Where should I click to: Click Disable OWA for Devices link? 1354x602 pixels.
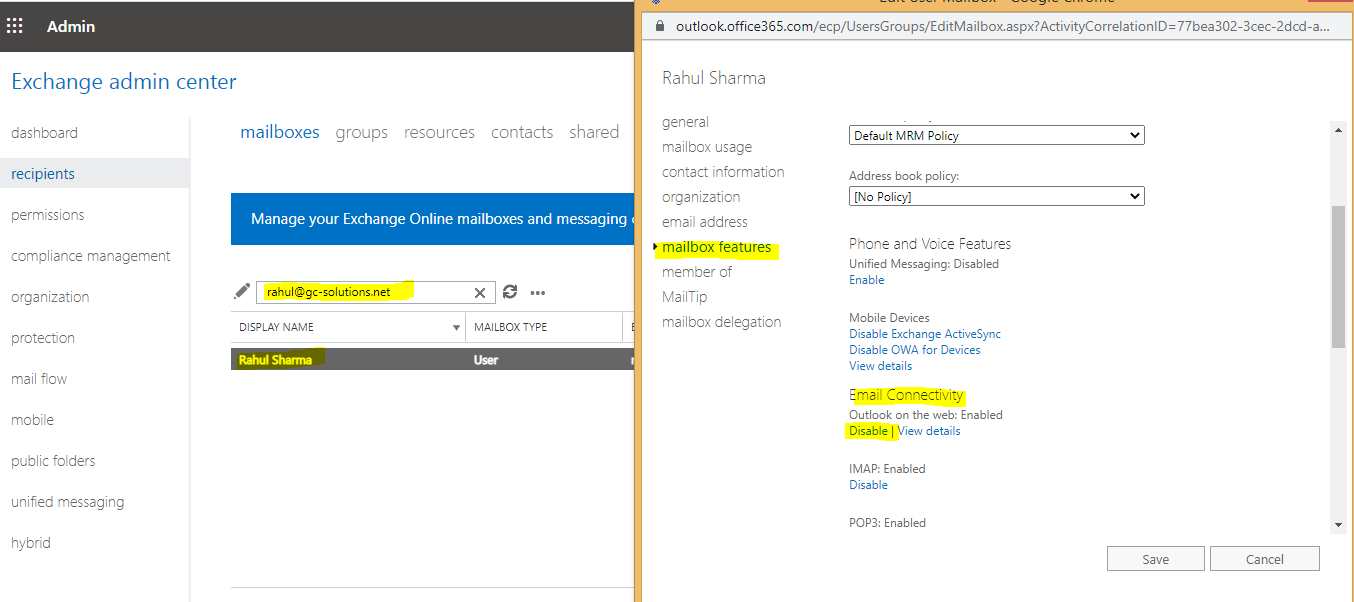915,350
